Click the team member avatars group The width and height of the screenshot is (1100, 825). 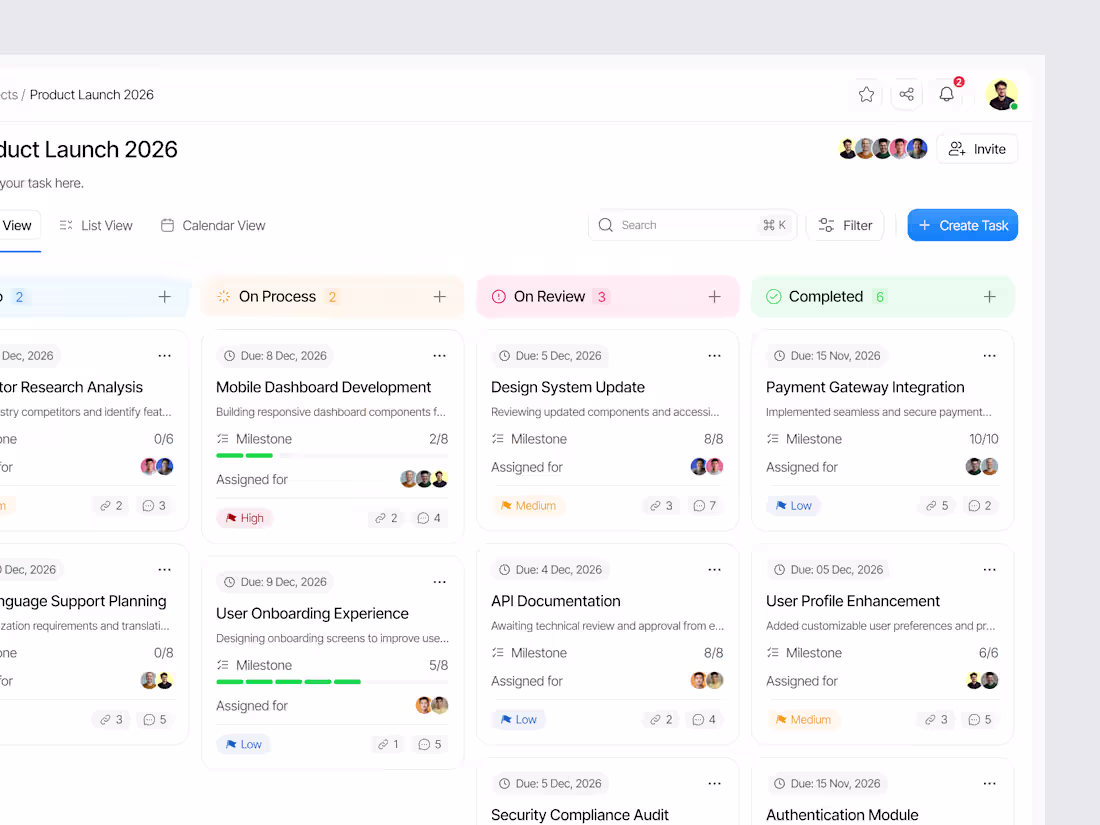[x=883, y=149]
